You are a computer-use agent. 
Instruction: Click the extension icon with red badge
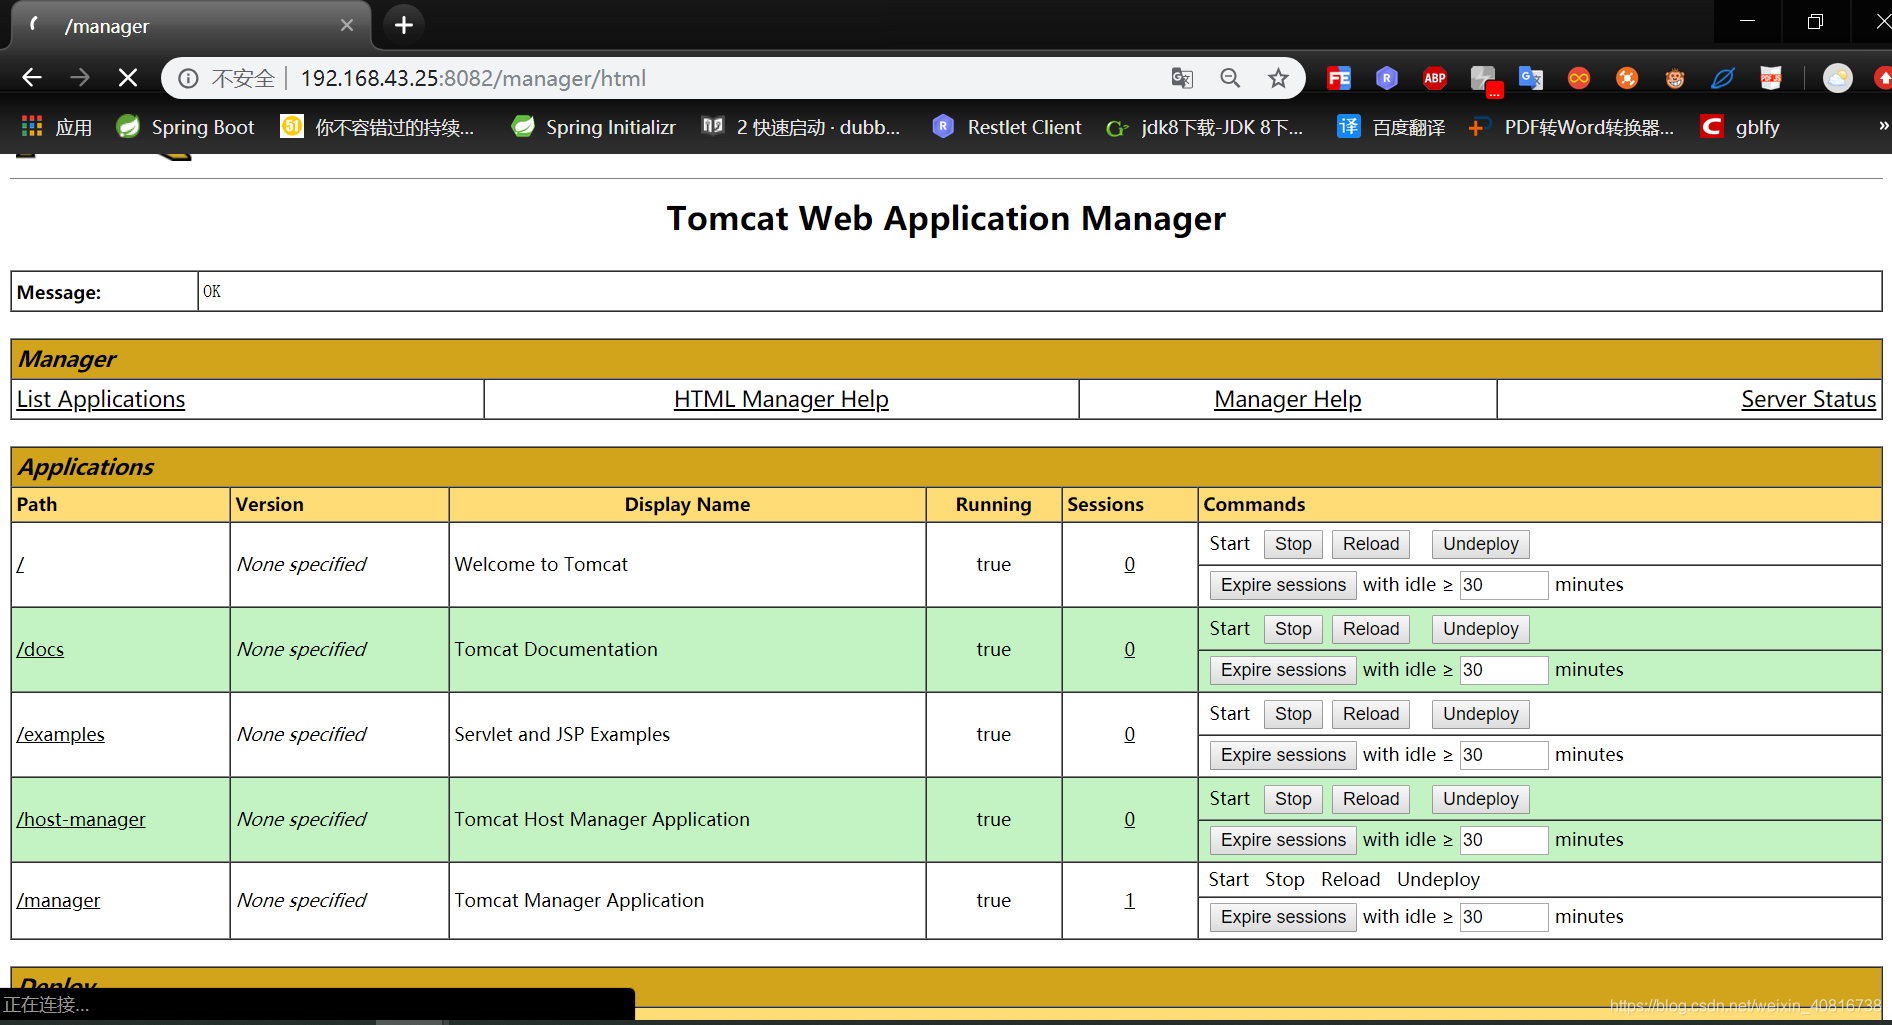[x=1485, y=80]
